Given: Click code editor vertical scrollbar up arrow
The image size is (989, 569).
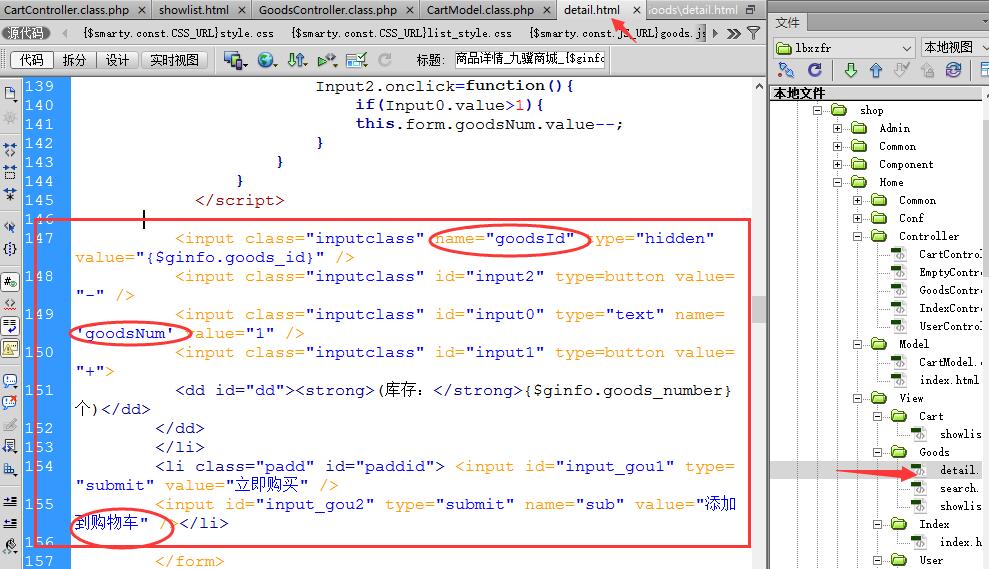Looking at the screenshot, I should click(x=759, y=86).
